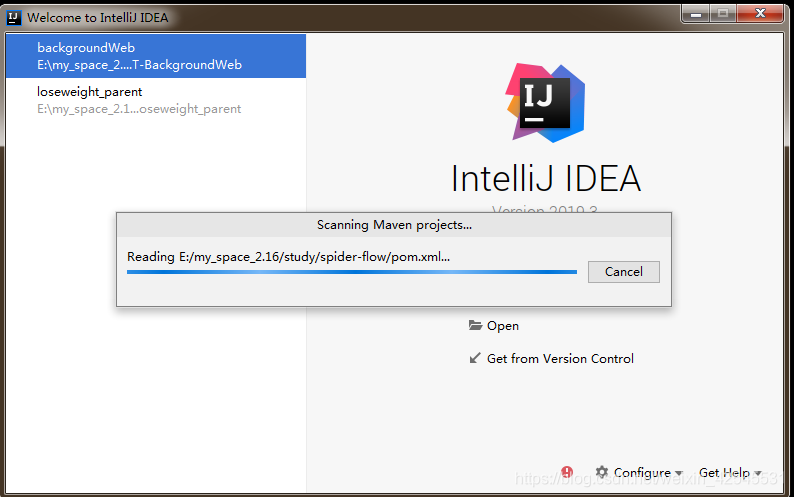Viewport: 794px width, 497px height.
Task: Expand the Get Help dropdown
Action: 730,473
